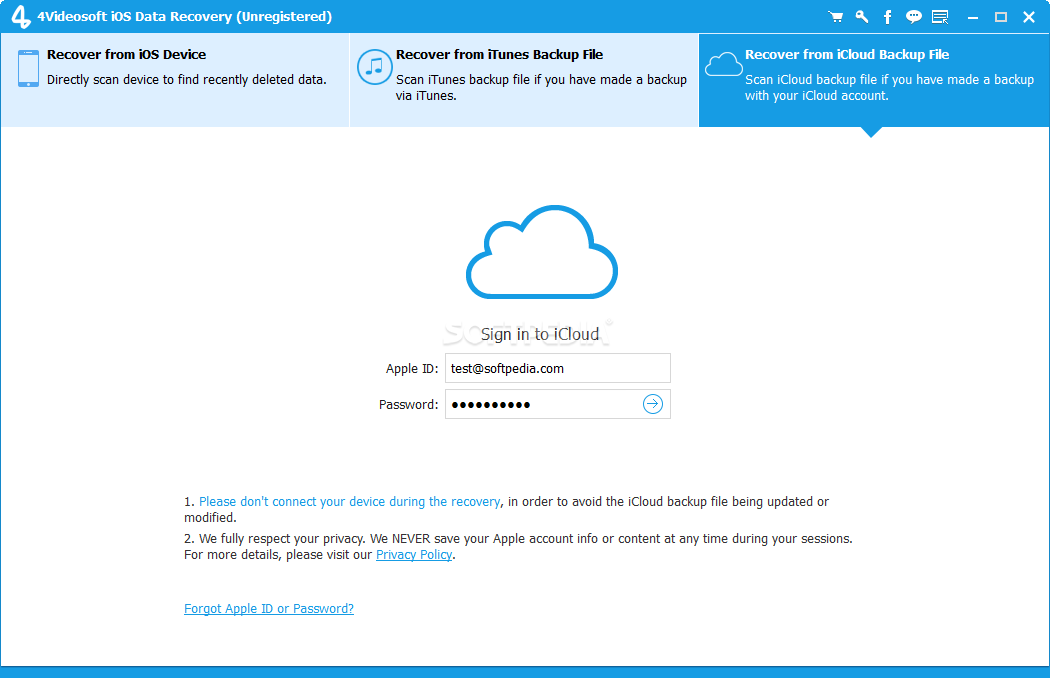Screen dimensions: 1050x678
Task: Open the Privacy Policy link
Action: 414,555
